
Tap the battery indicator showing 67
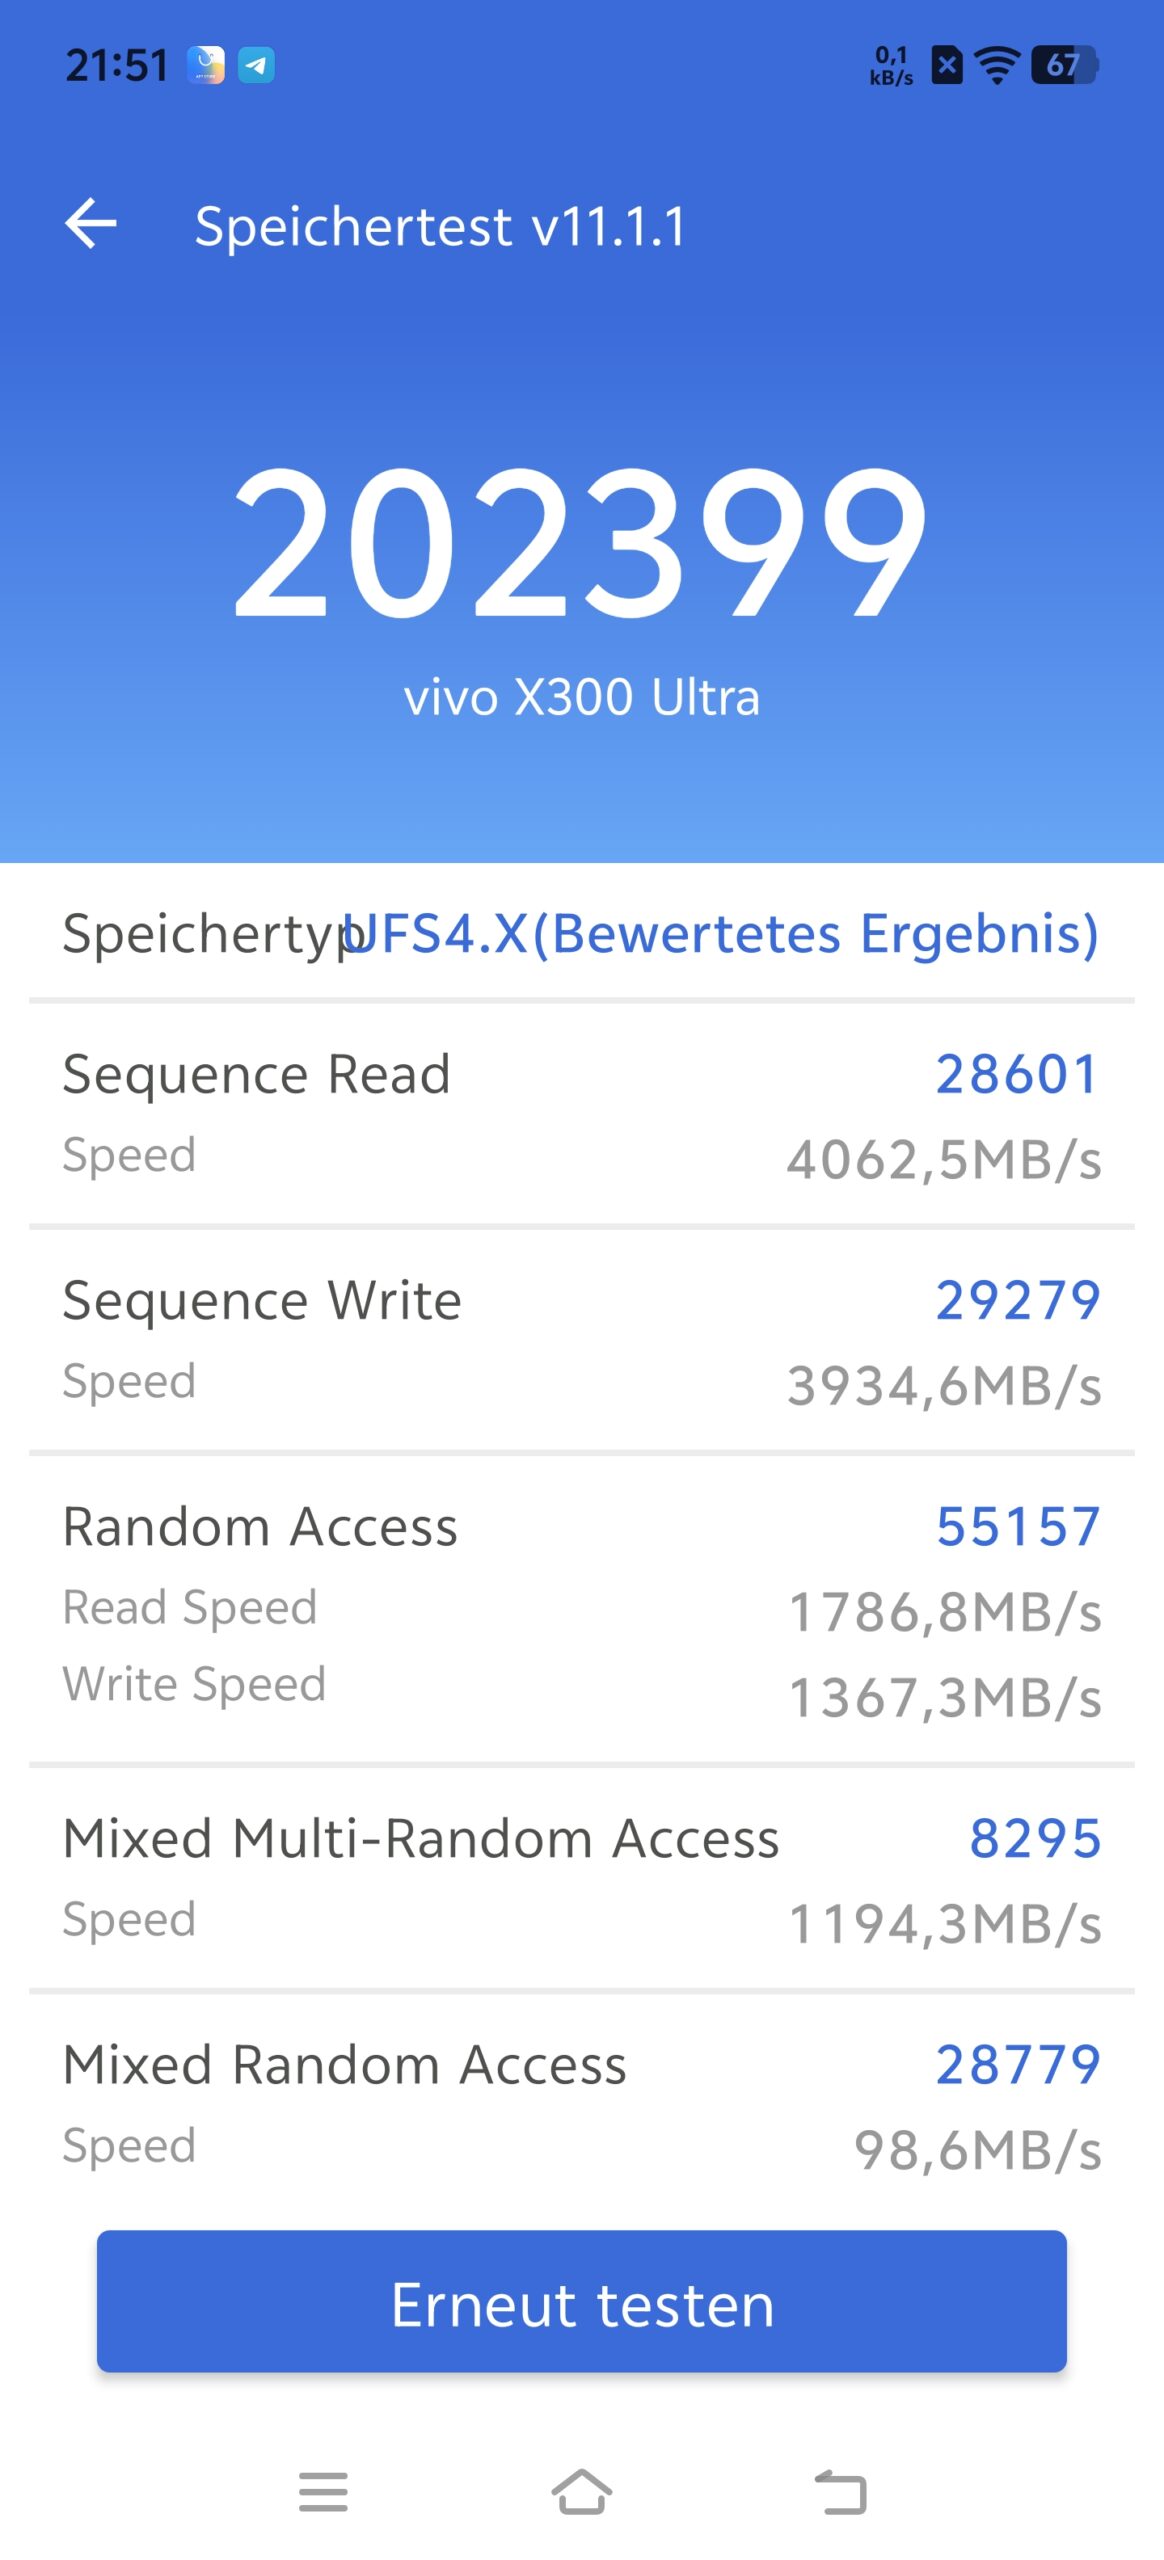point(1065,66)
